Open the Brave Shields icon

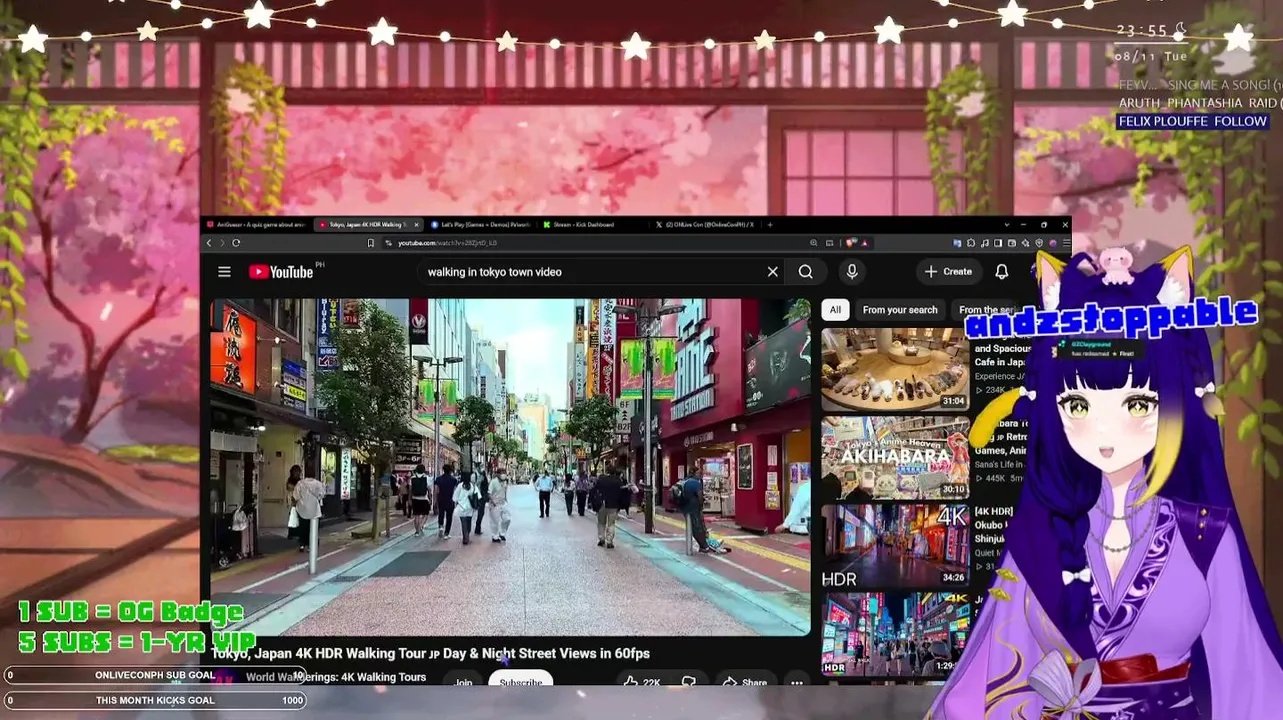852,243
